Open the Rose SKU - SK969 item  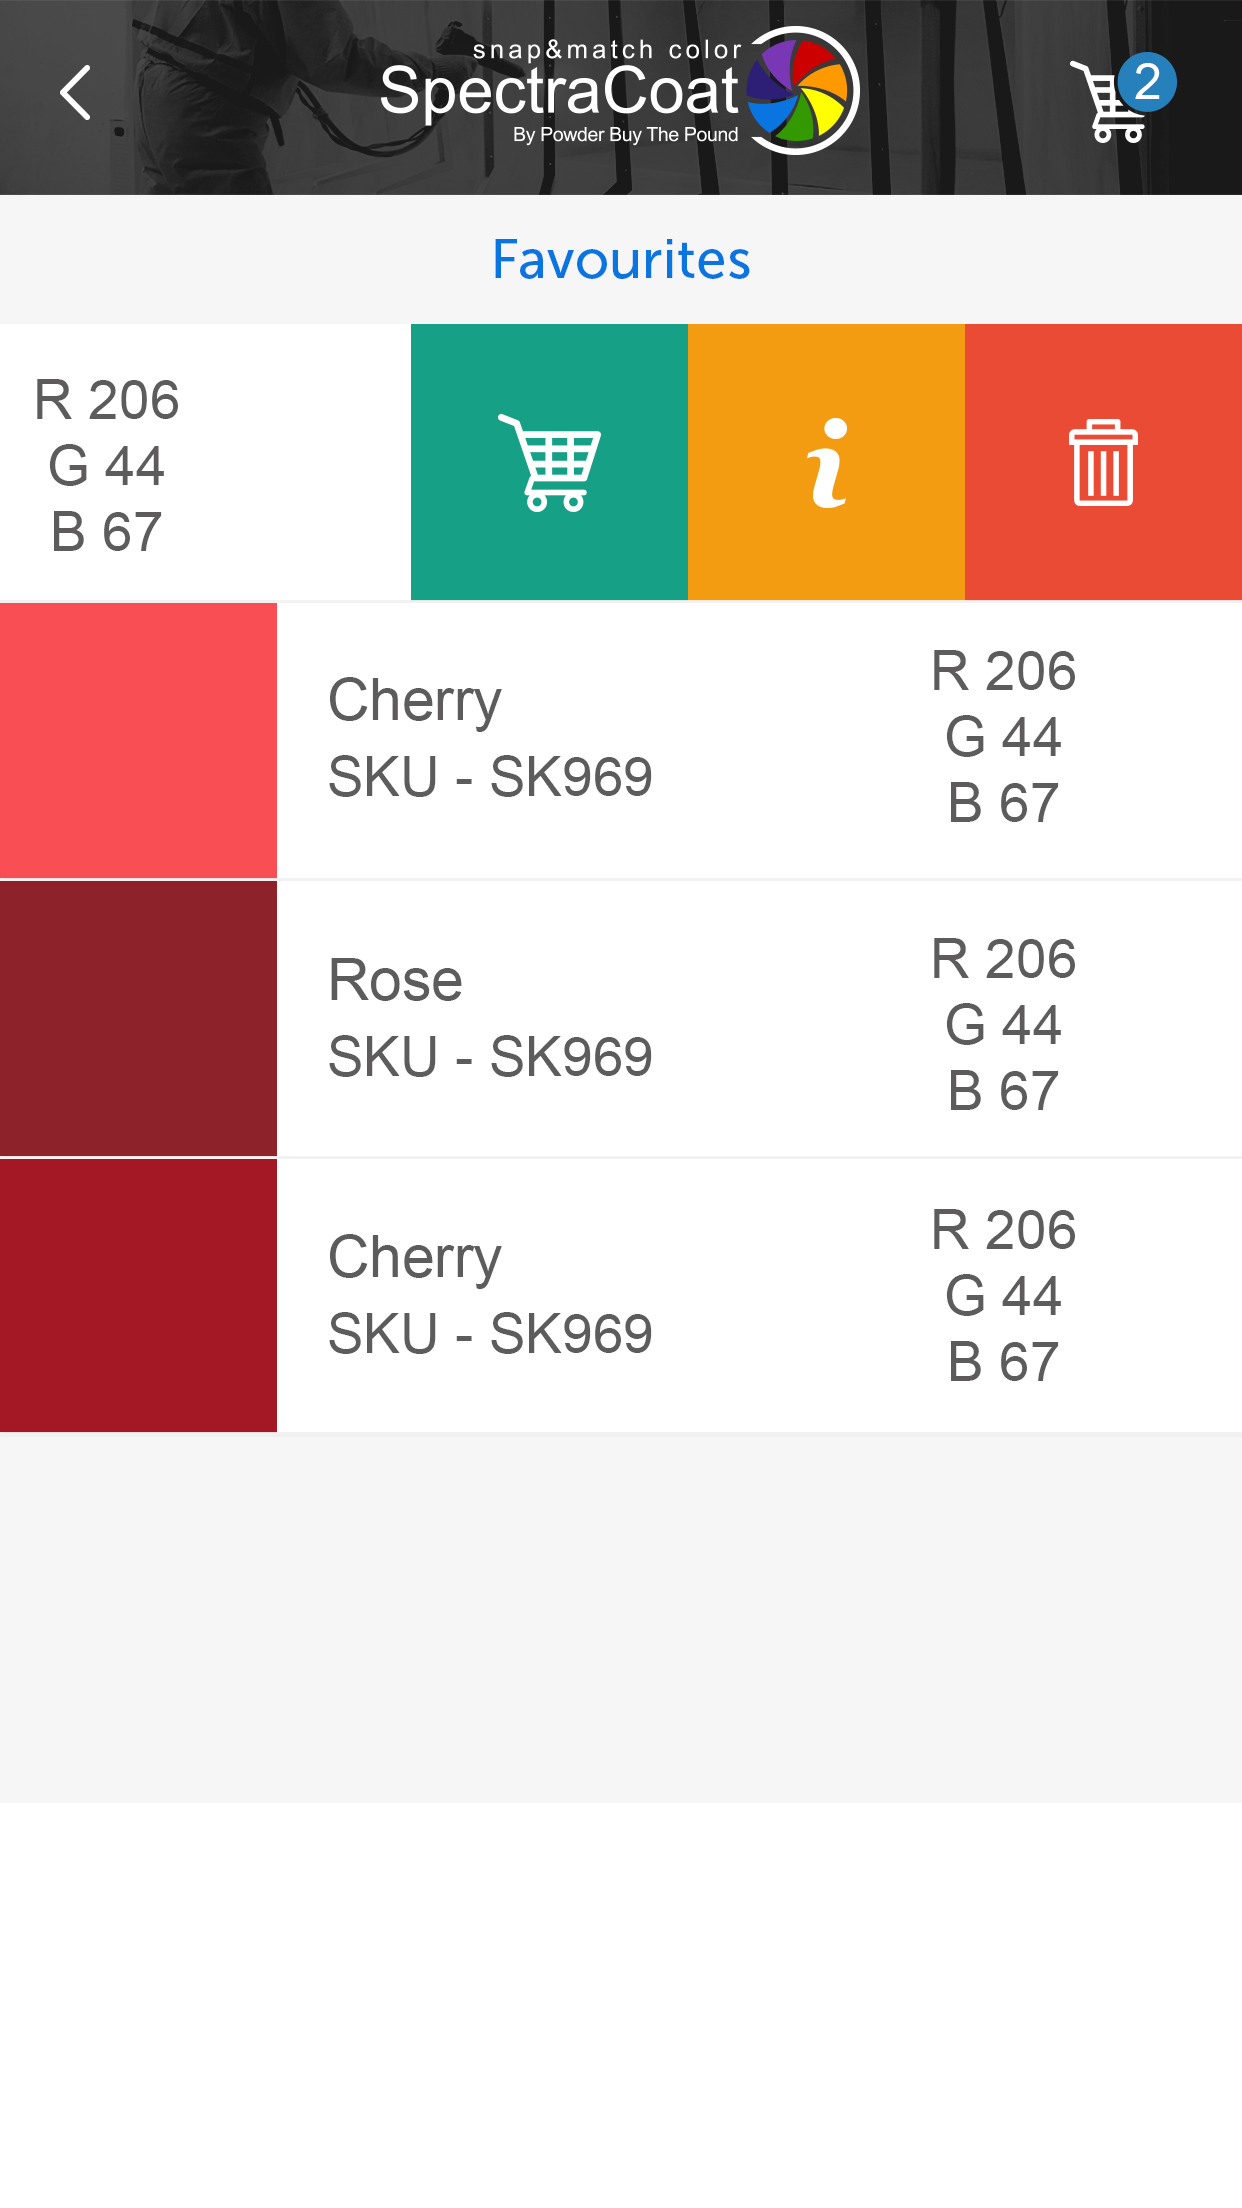pos(490,1019)
